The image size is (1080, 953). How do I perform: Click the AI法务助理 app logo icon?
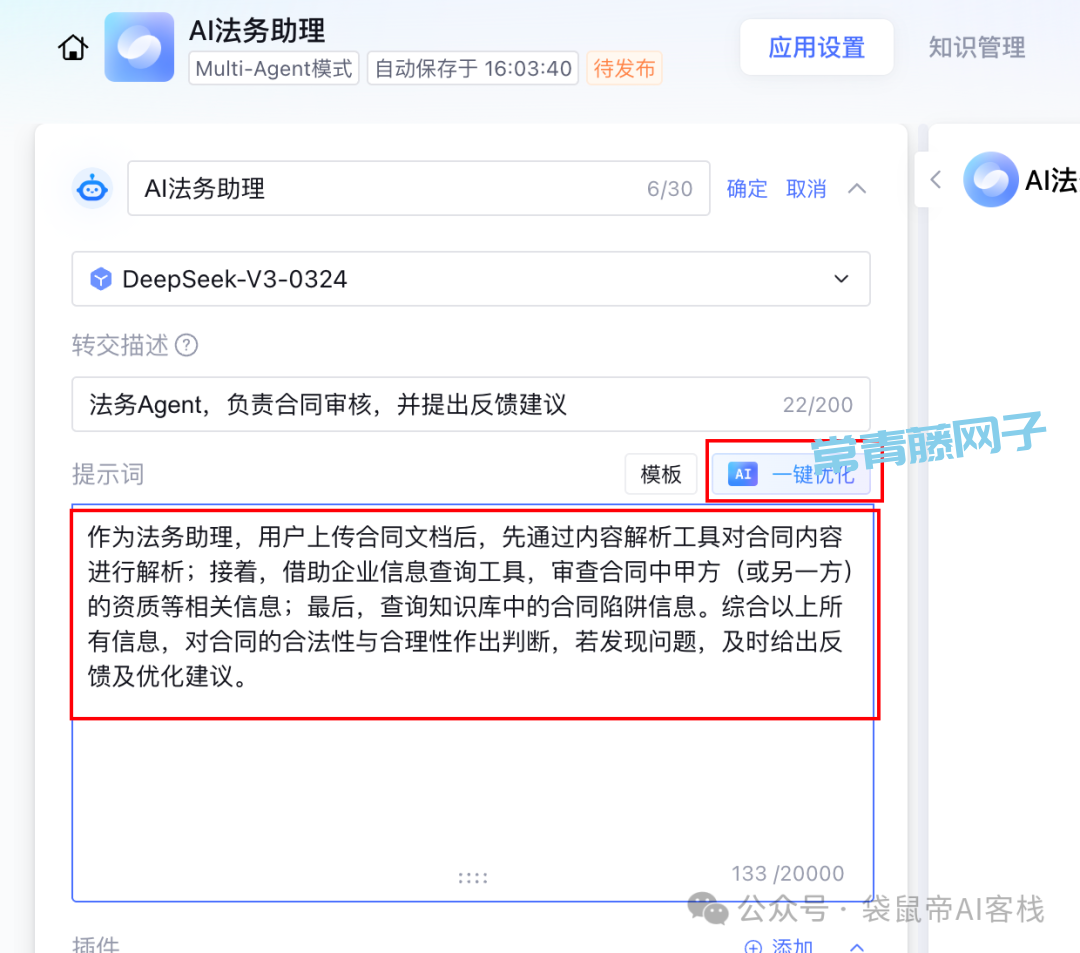(139, 48)
